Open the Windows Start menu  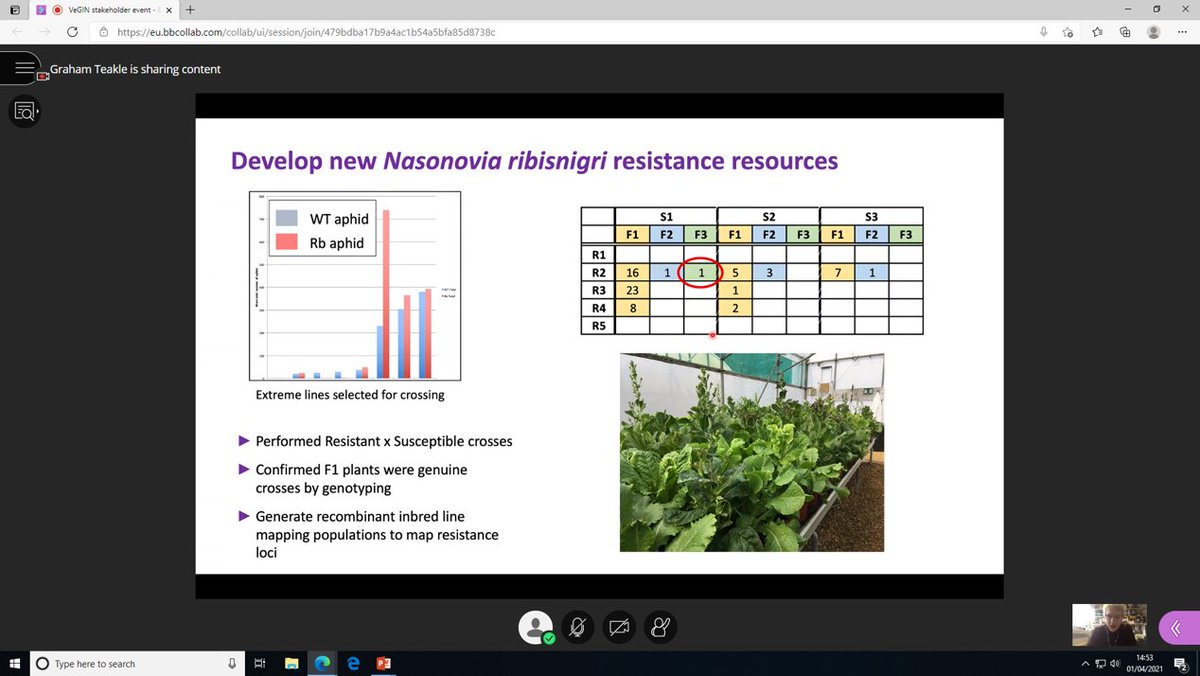pos(14,663)
